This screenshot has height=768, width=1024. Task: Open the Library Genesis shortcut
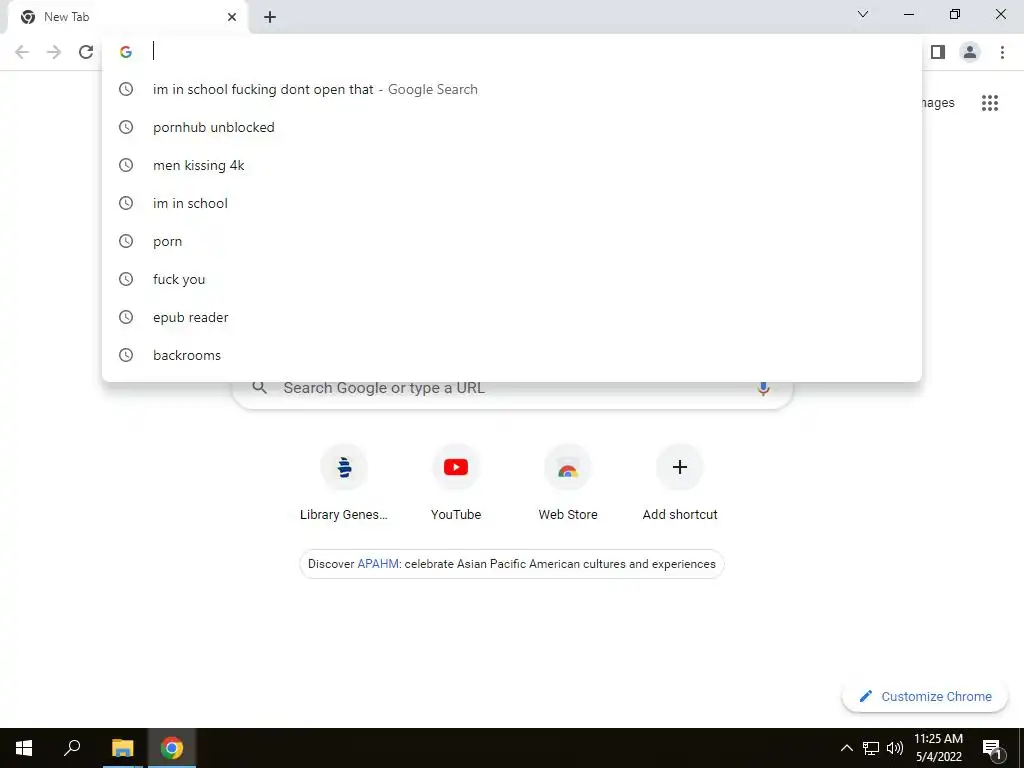tap(344, 482)
